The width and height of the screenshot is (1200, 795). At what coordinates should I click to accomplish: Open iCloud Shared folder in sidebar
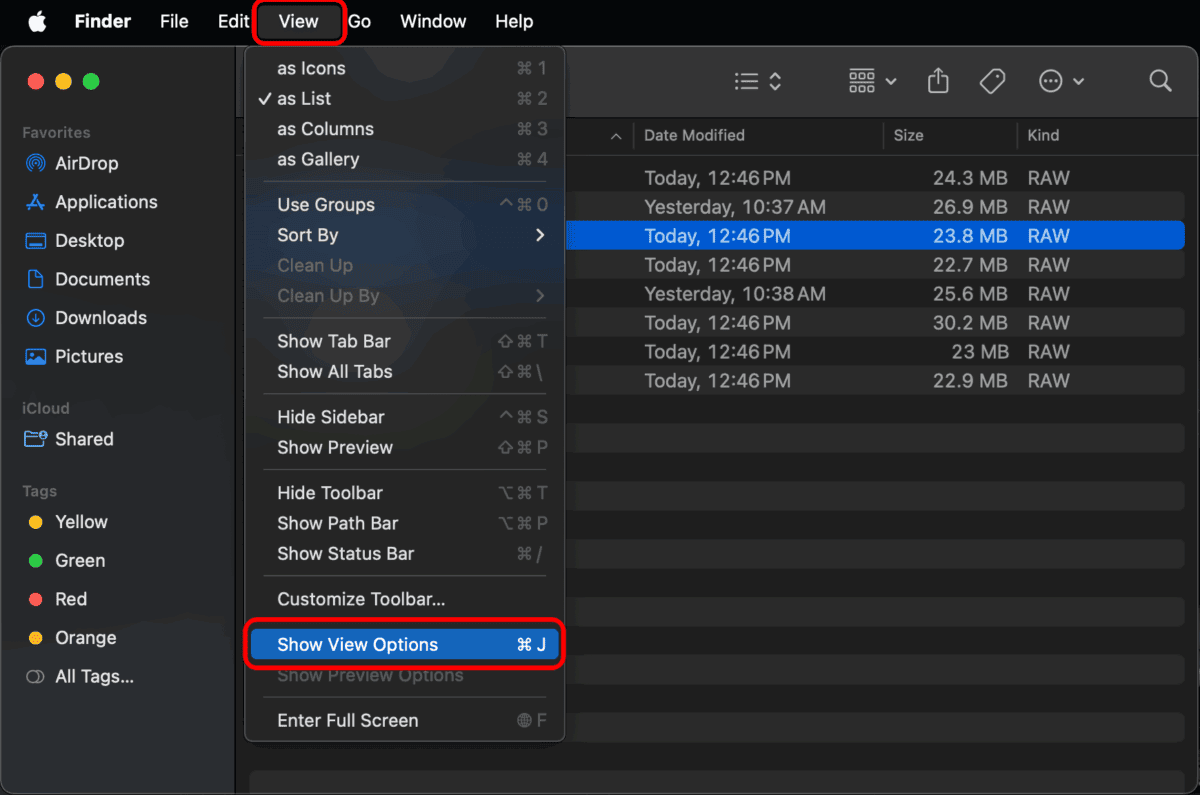[x=84, y=439]
